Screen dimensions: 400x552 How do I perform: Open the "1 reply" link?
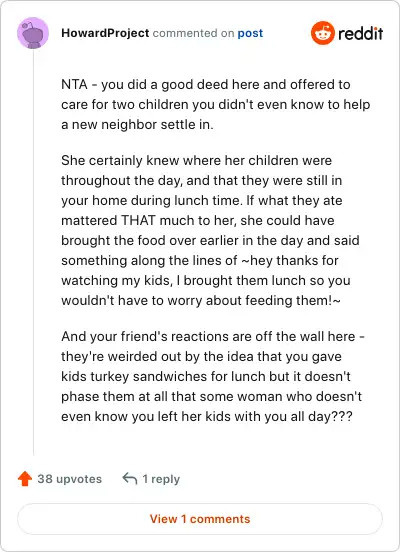[161, 479]
